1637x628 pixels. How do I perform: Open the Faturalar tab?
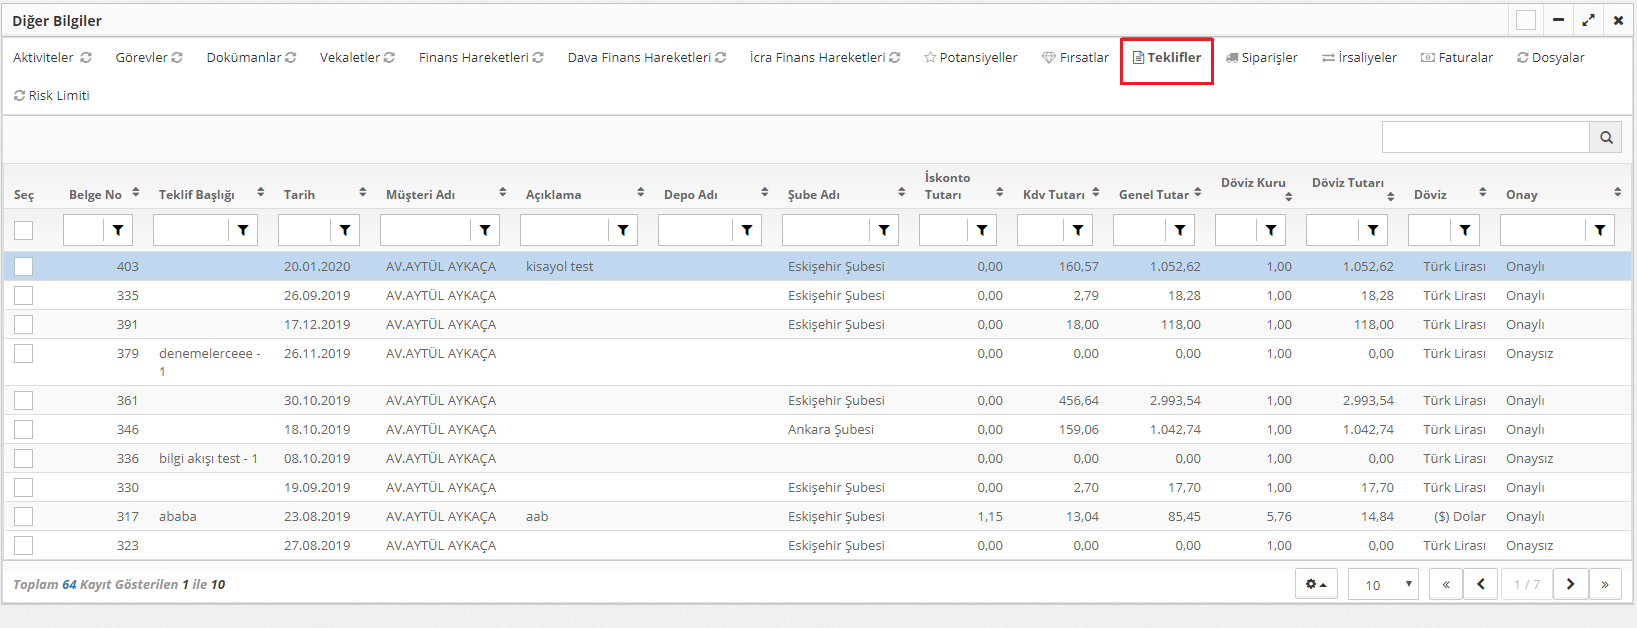(1457, 58)
